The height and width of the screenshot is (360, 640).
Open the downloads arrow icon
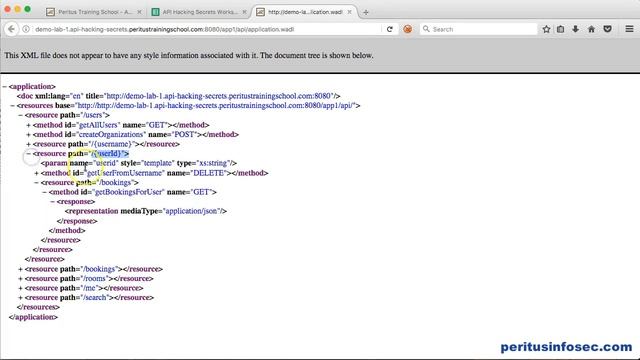point(576,29)
